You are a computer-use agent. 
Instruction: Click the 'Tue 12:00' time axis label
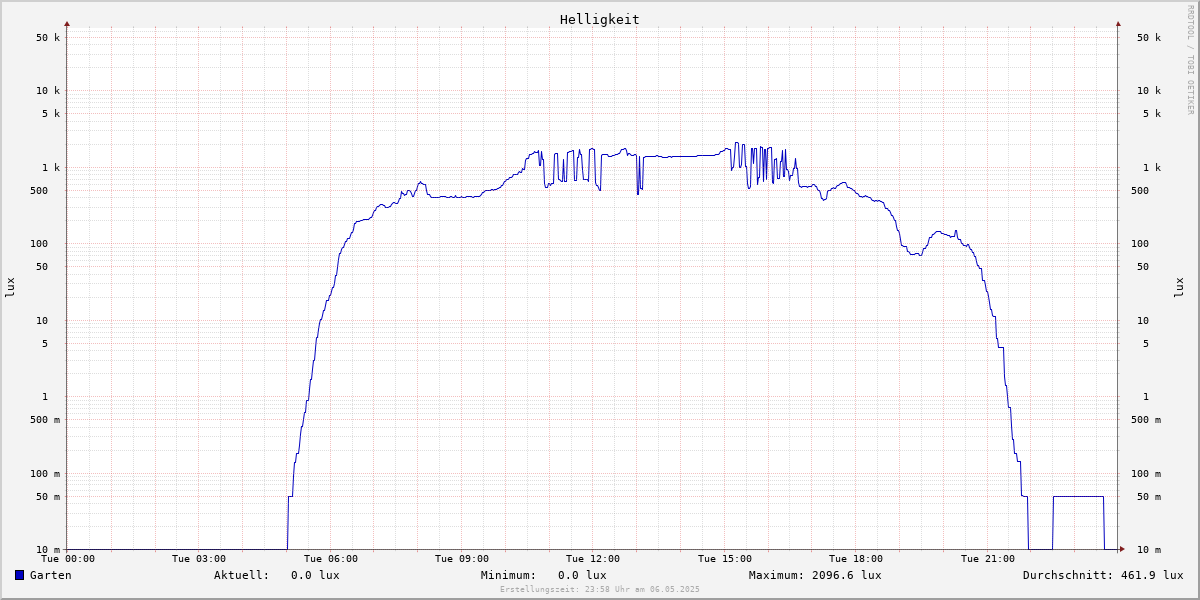click(x=593, y=559)
